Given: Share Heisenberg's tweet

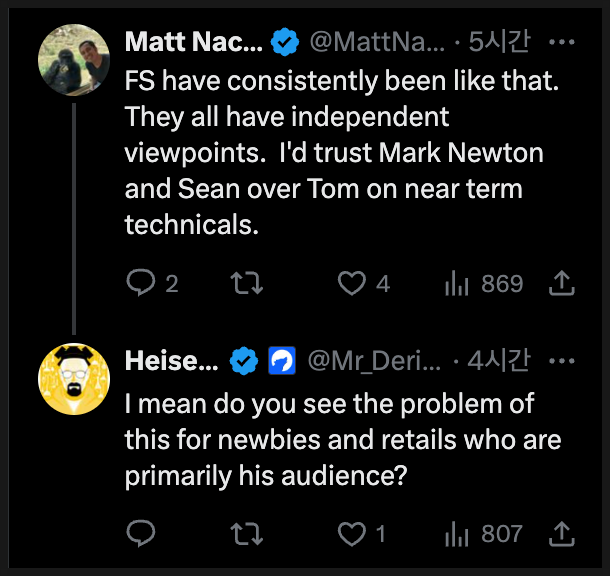Looking at the screenshot, I should (x=561, y=533).
